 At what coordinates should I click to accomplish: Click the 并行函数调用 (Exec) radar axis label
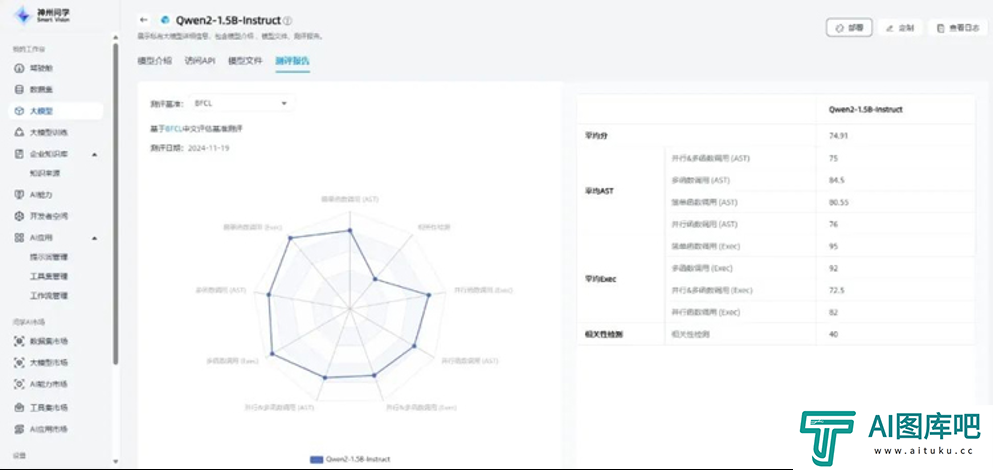[x=483, y=290]
